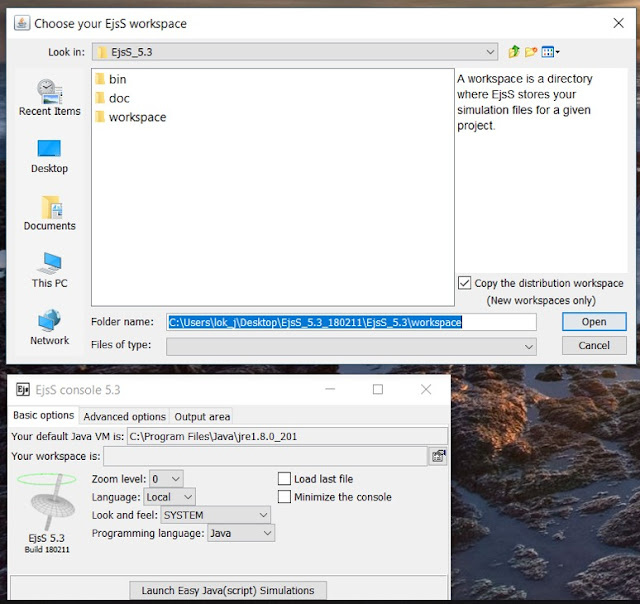Screen dimensions: 640x604
Task: Minimize the EjsS console window
Action: pyautogui.click(x=330, y=389)
